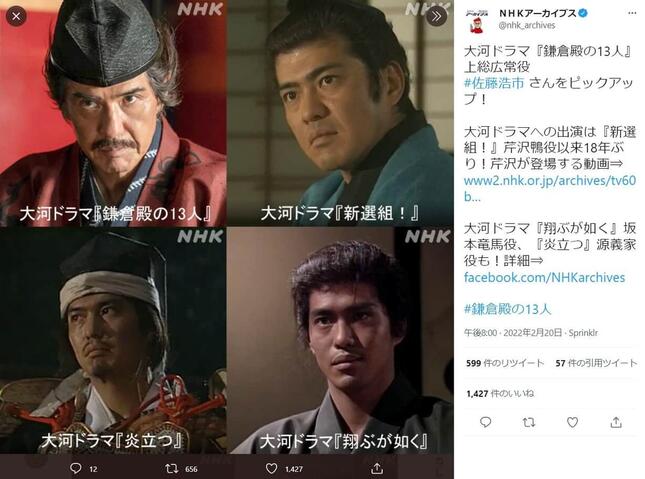The image size is (645, 479).
Task: Open the www2.nhk.or.jp archives link
Action: [550, 188]
